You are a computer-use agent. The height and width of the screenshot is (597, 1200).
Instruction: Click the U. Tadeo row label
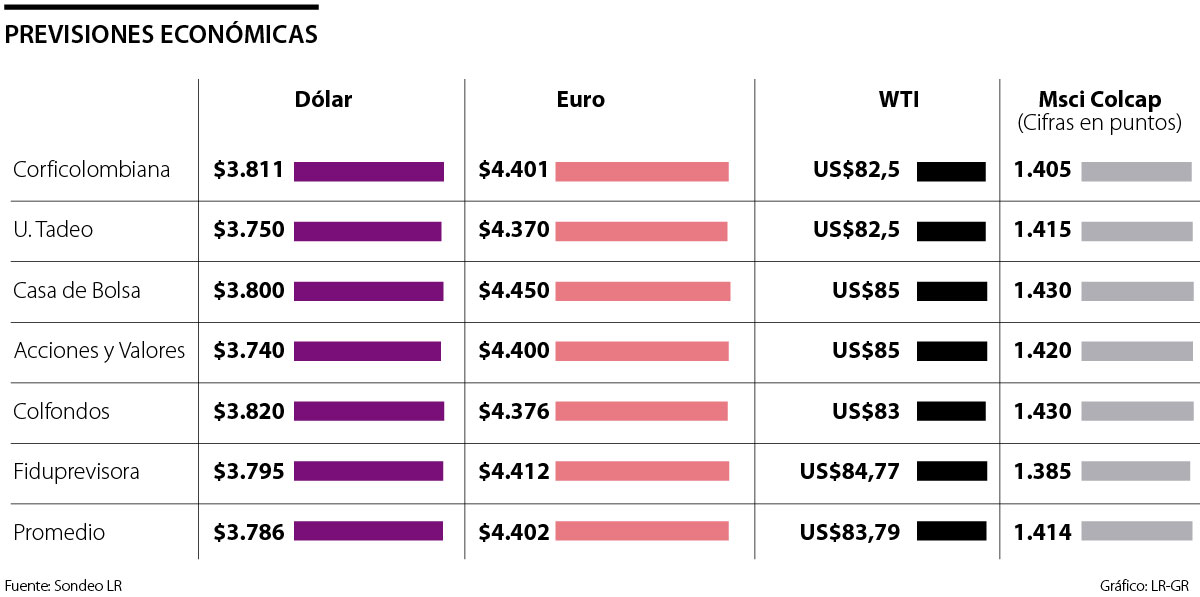53,230
